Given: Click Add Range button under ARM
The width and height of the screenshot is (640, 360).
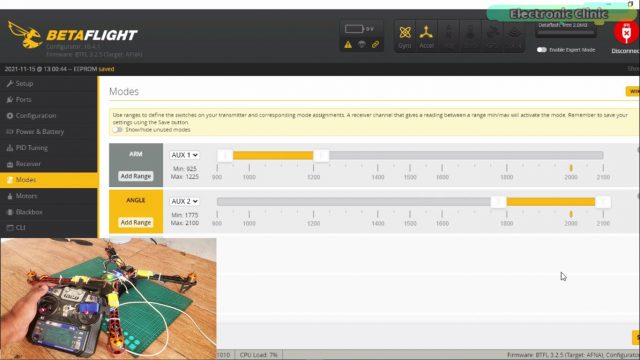Looking at the screenshot, I should click(136, 176).
